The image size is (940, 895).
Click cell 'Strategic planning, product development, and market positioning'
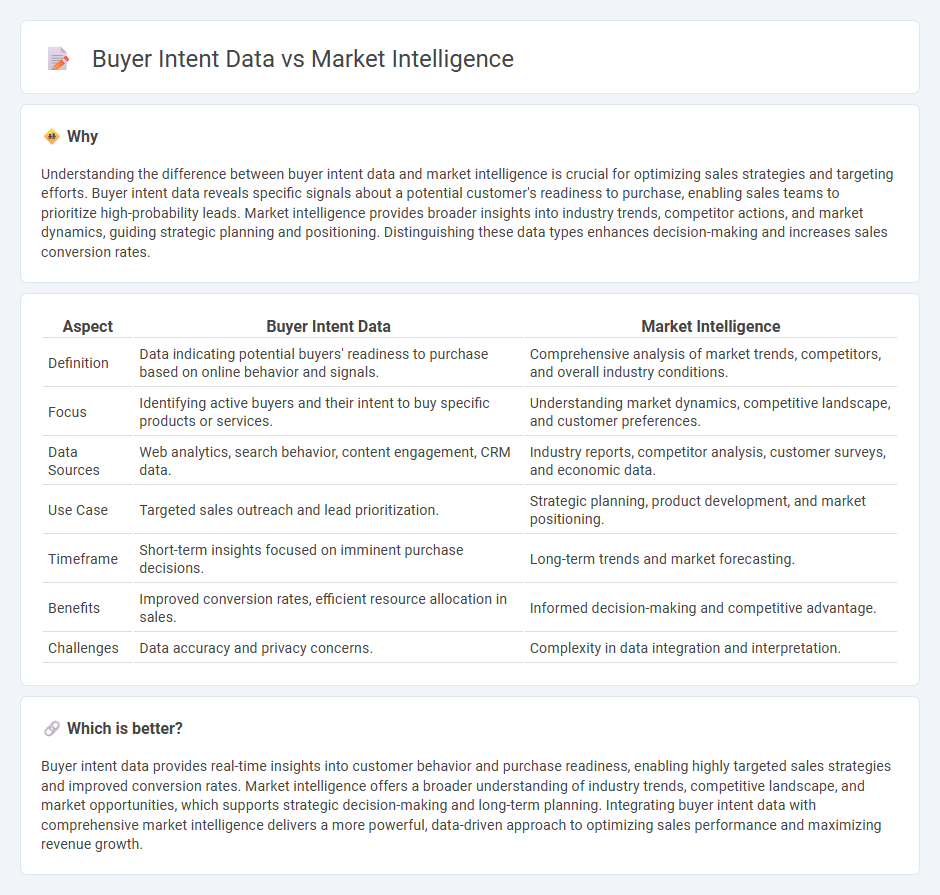tap(710, 510)
